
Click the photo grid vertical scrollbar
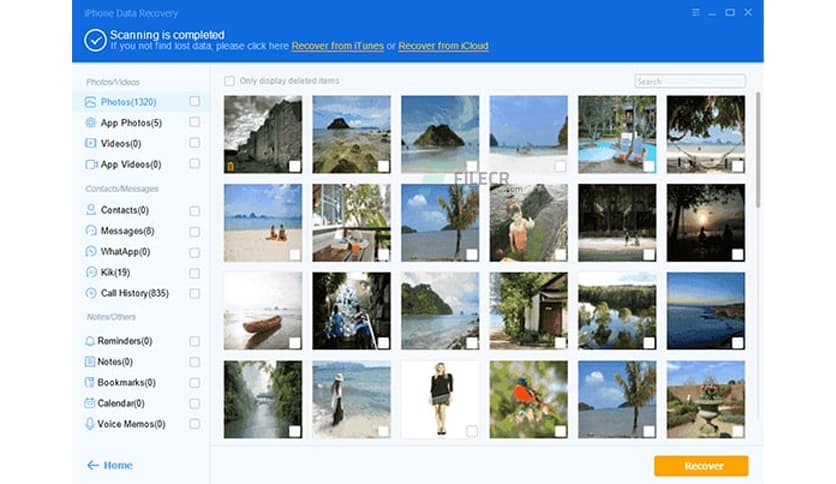point(758,150)
